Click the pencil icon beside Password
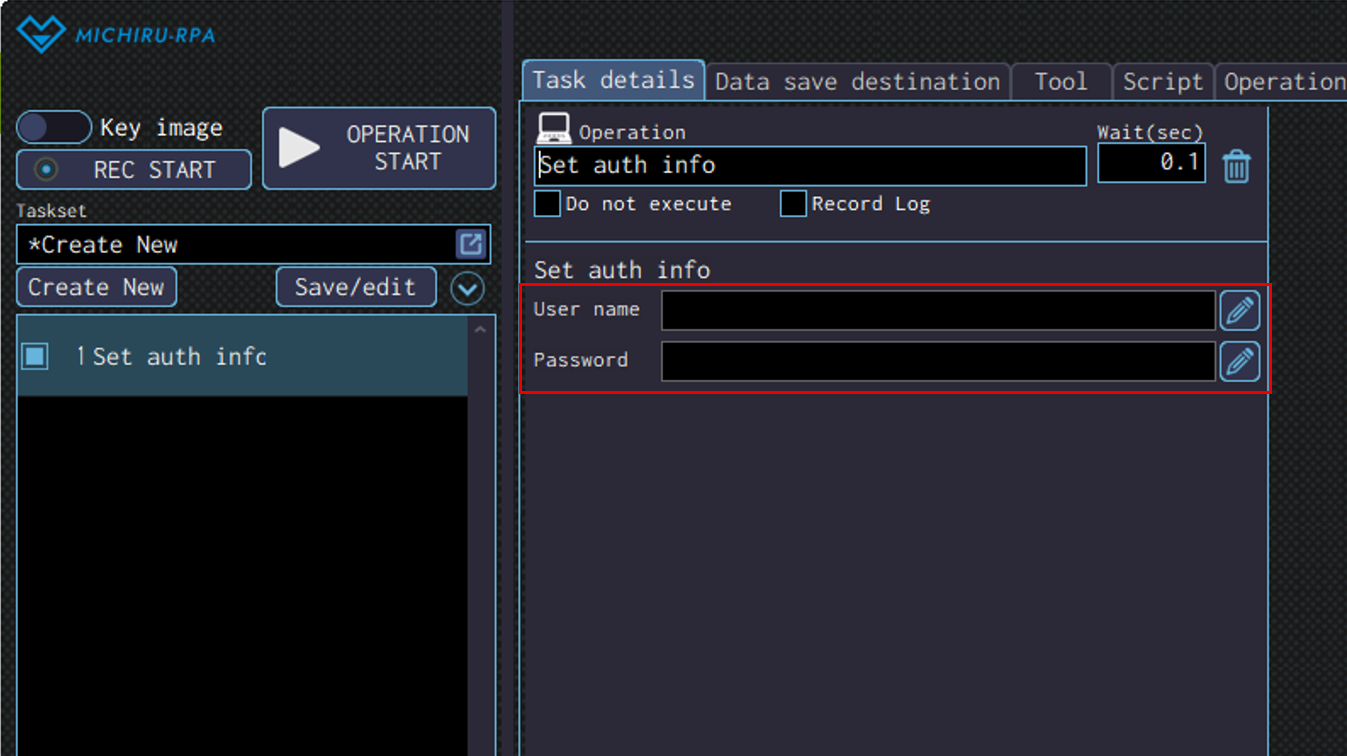Viewport: 1347px width, 756px height. [x=1239, y=361]
